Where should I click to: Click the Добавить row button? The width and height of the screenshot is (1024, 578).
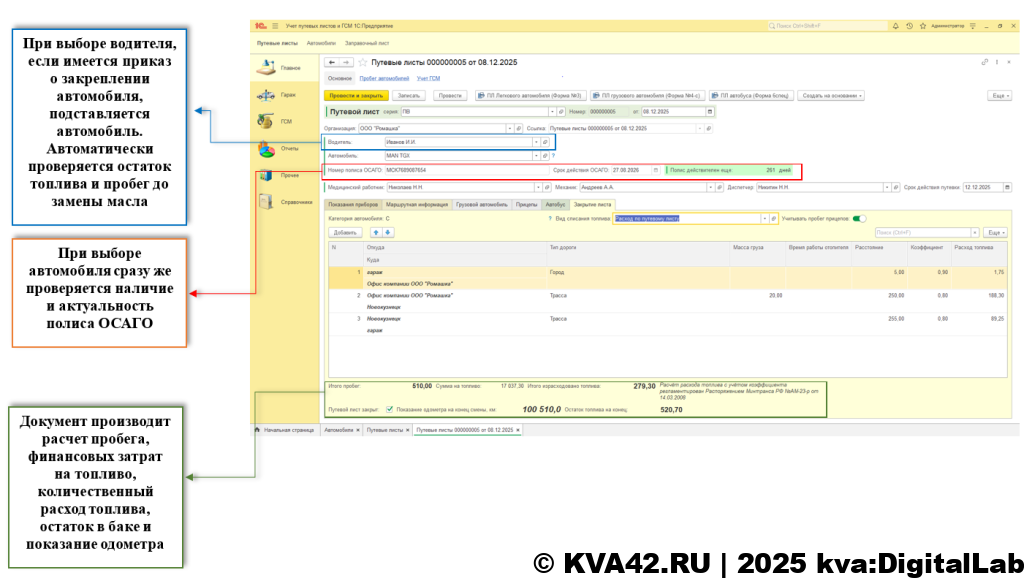tap(345, 232)
